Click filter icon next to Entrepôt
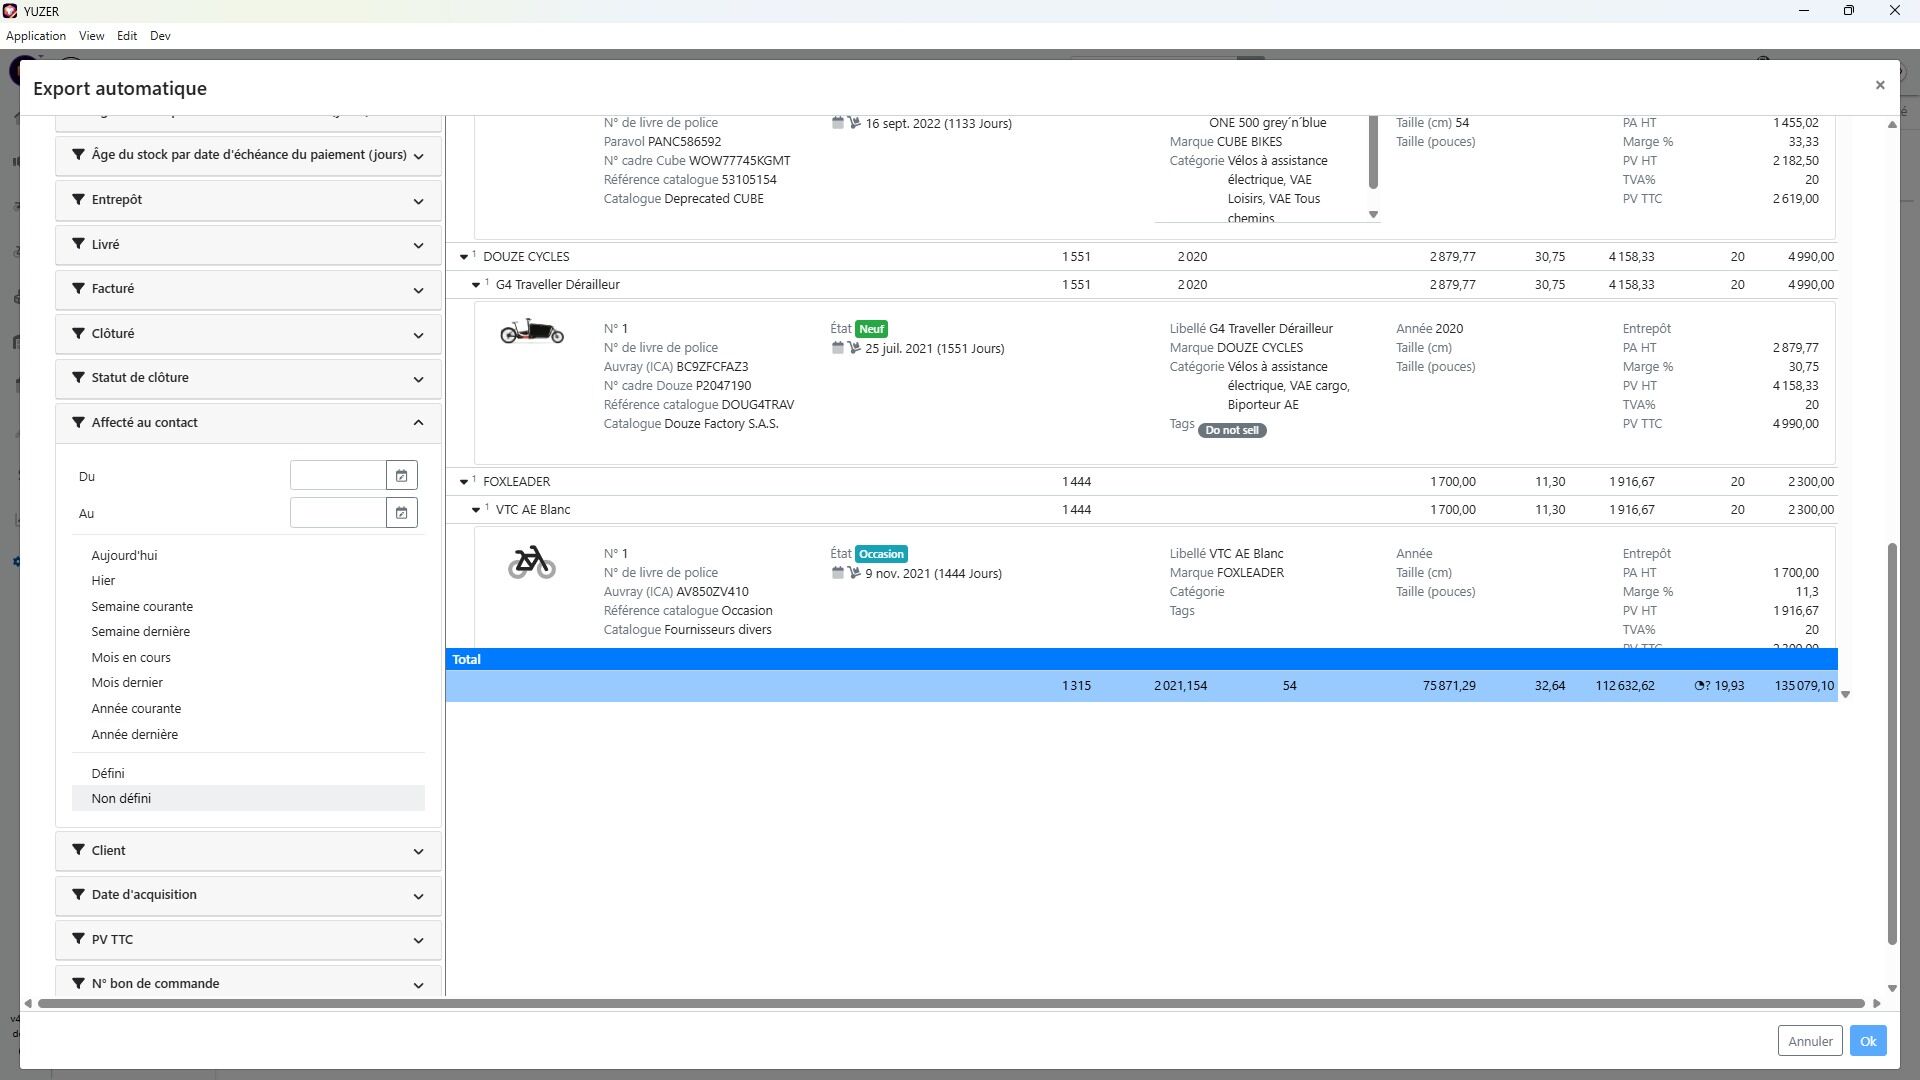The image size is (1920, 1080). coord(78,199)
